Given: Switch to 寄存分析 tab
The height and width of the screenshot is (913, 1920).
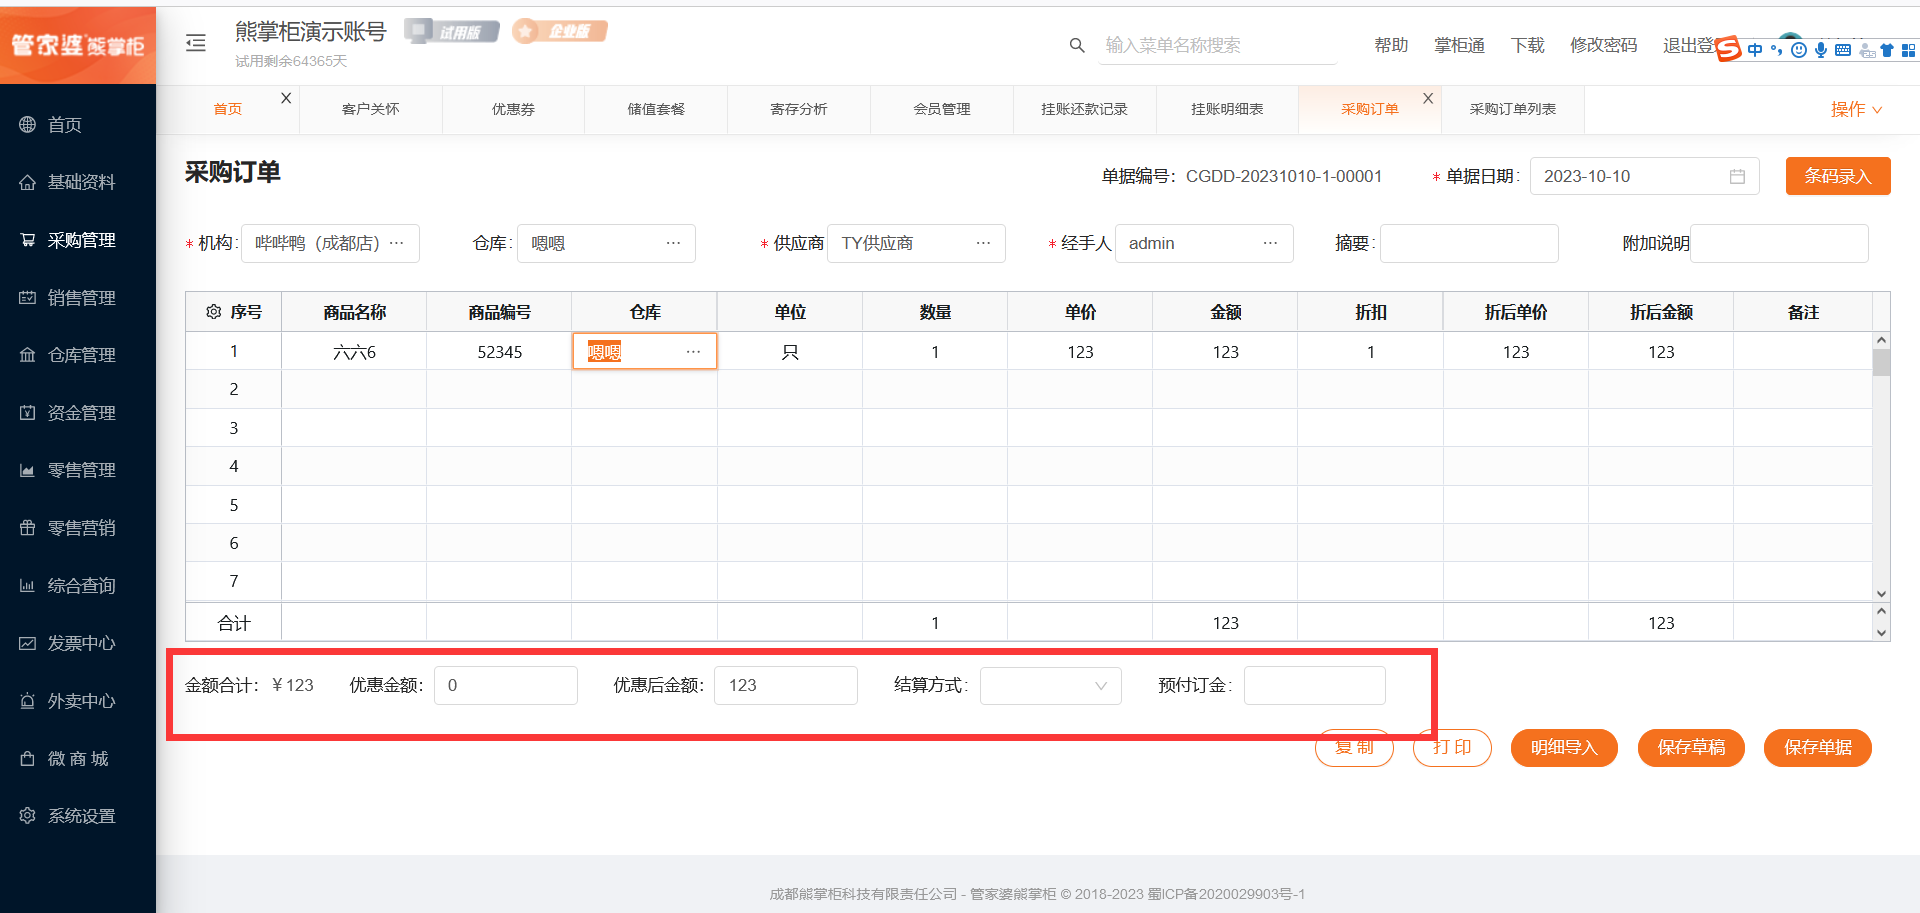Looking at the screenshot, I should 799,109.
